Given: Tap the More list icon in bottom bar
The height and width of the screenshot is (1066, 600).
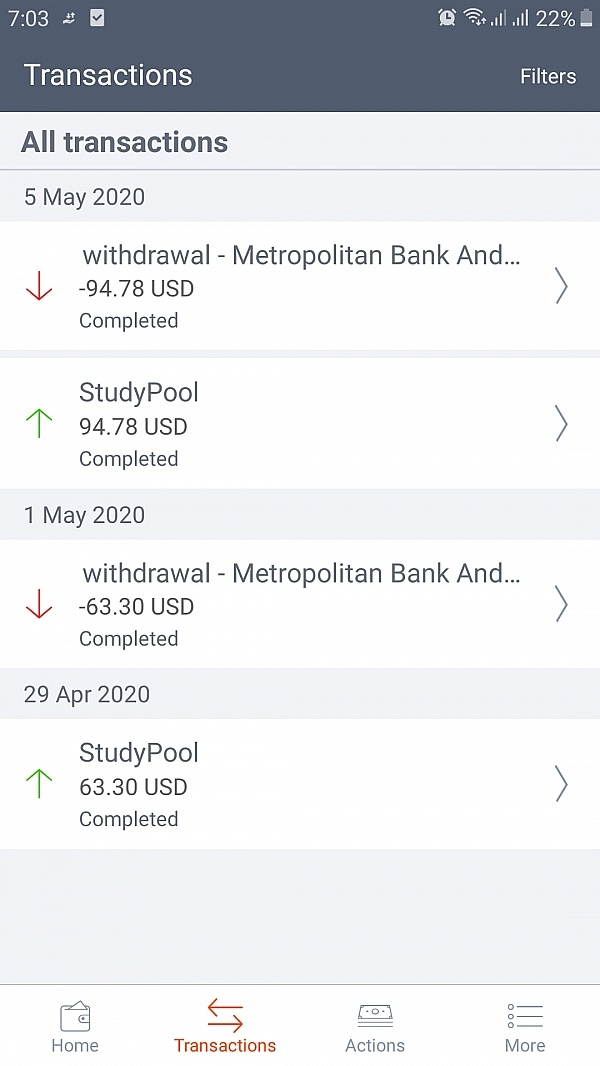Looking at the screenshot, I should [525, 1015].
